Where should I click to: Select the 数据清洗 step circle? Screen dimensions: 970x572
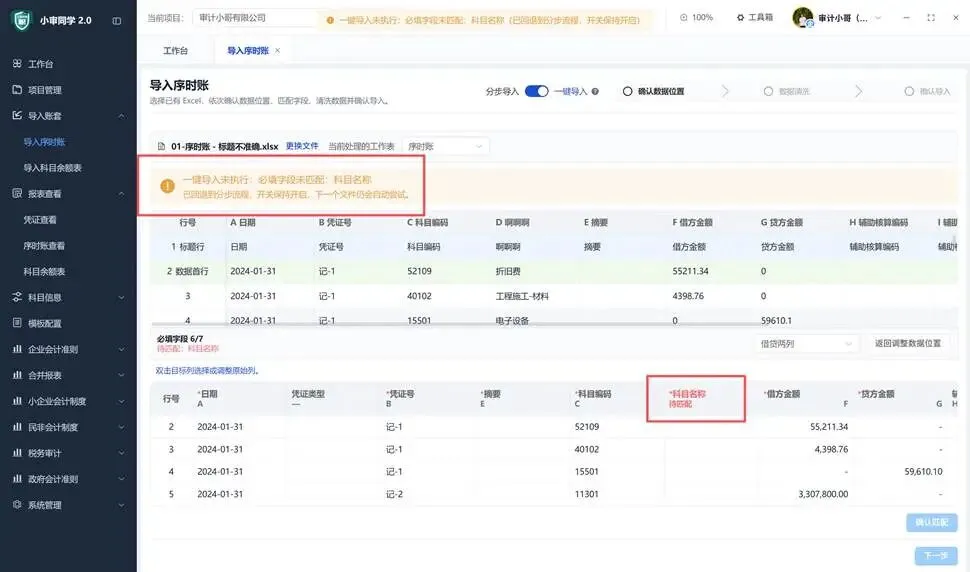point(768,92)
